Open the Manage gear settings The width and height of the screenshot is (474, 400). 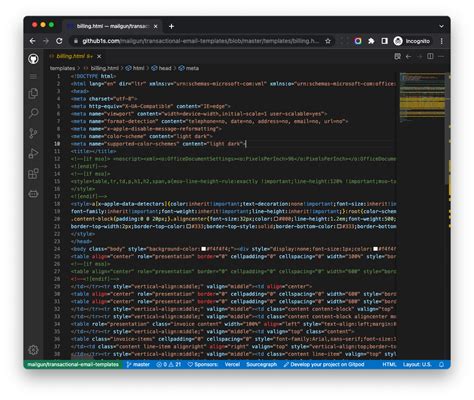coord(33,350)
